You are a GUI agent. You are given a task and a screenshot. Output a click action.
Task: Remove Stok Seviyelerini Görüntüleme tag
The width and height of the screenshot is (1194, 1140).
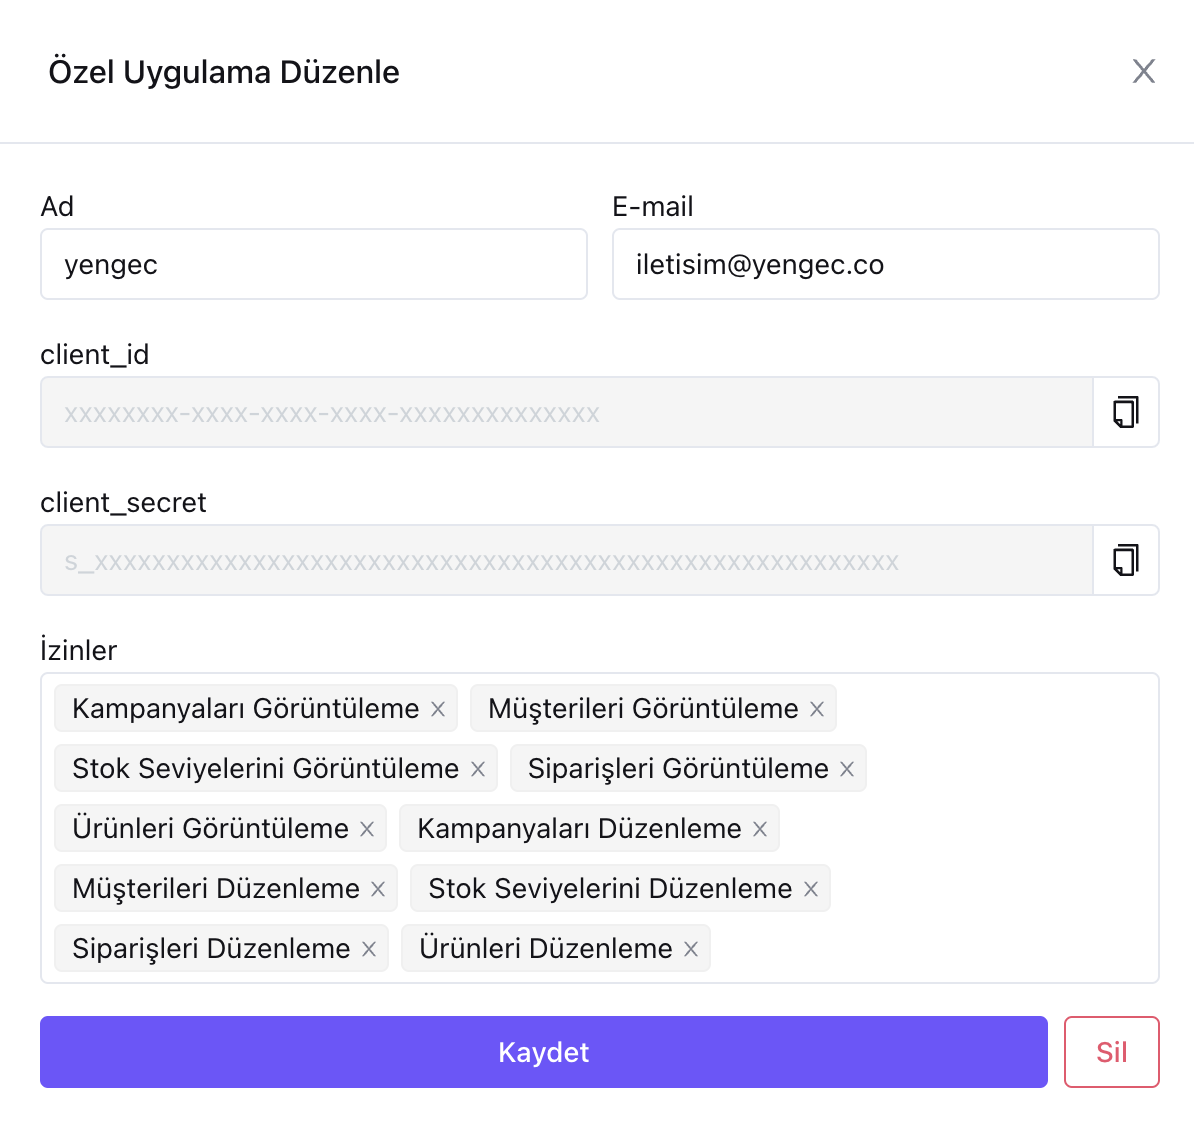(478, 769)
